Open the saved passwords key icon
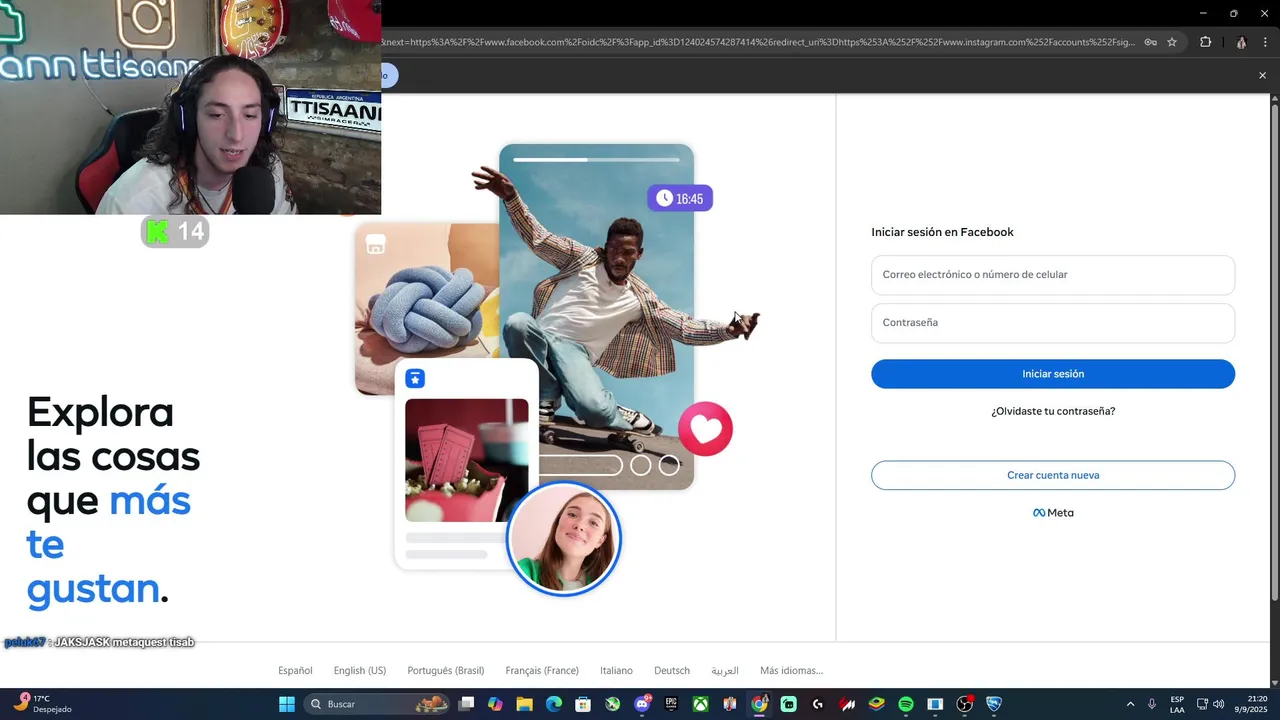Screen dimensions: 1280x720 pyautogui.click(x=1150, y=42)
